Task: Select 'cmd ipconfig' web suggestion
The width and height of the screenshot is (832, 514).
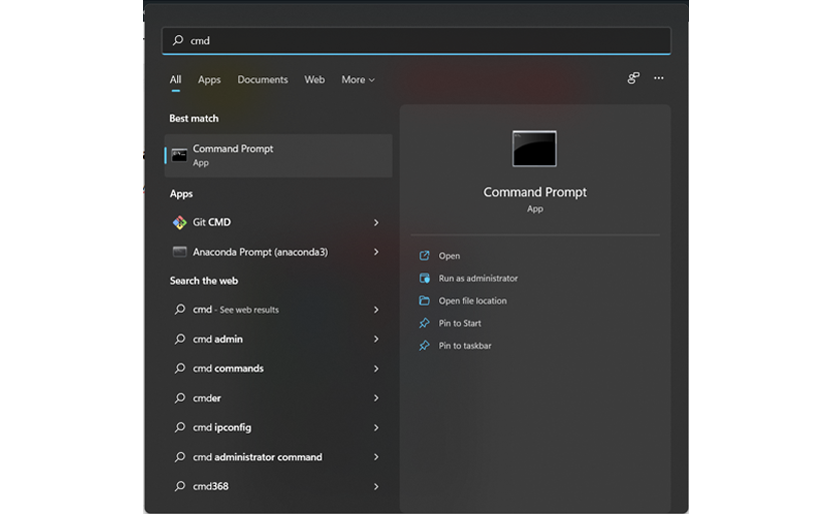Action: tap(279, 427)
